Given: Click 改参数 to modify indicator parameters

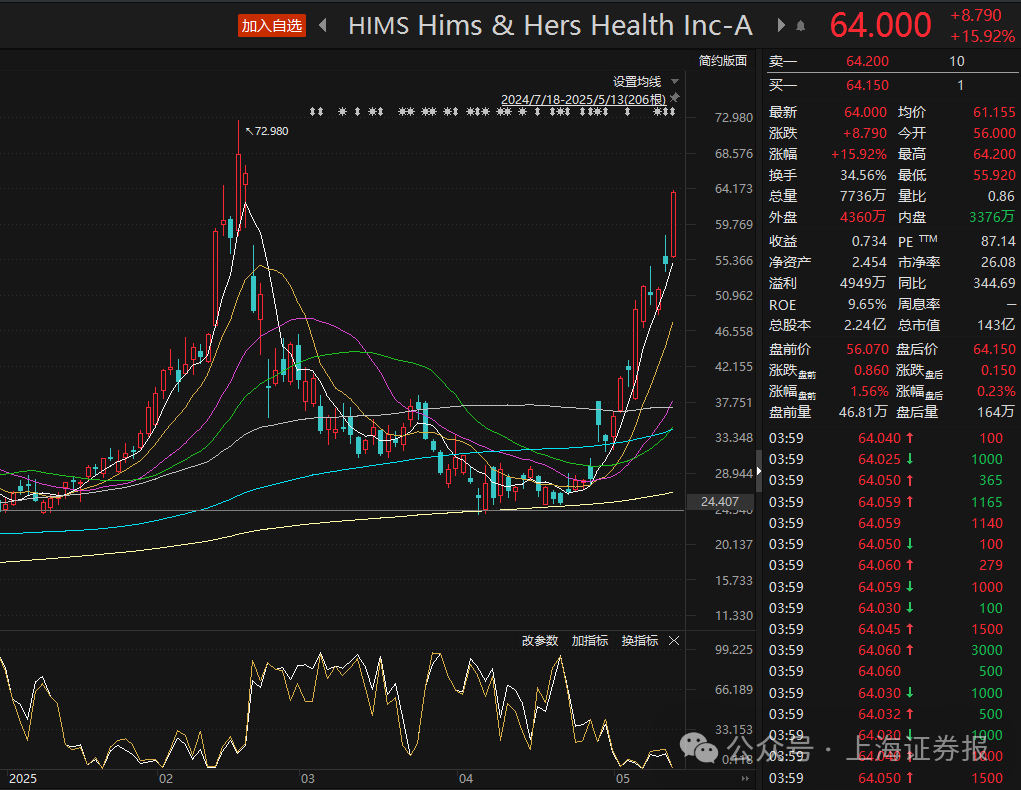Looking at the screenshot, I should coord(539,641).
